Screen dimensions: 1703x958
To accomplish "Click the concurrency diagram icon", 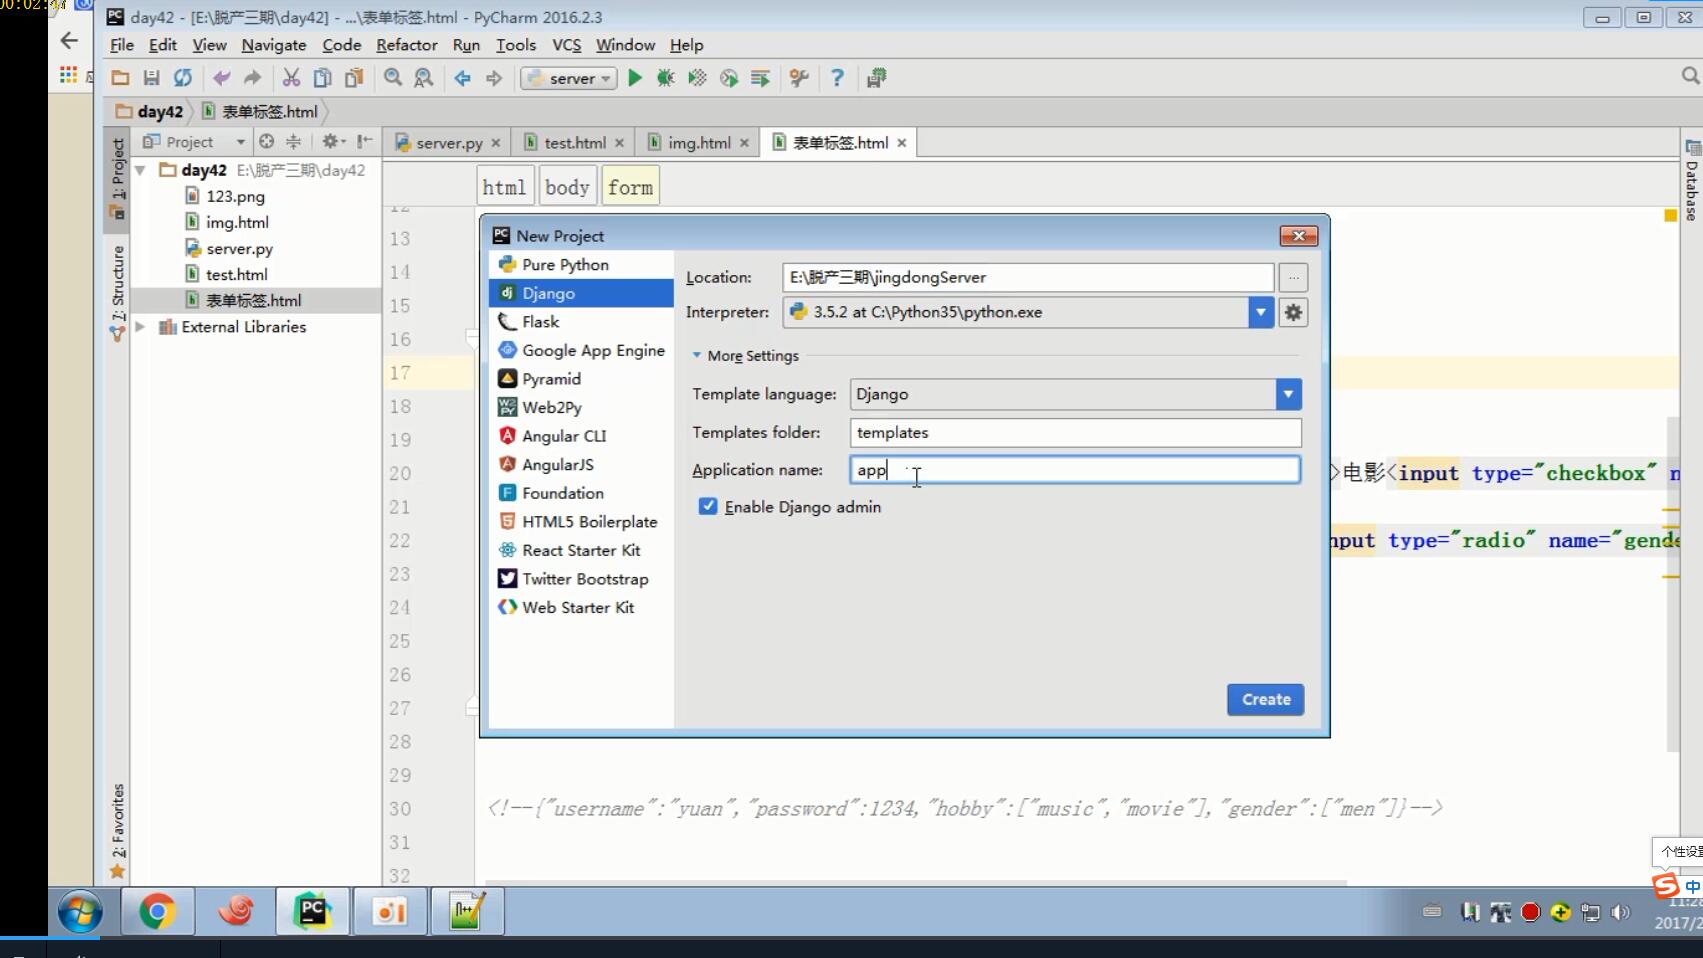I will [x=760, y=78].
